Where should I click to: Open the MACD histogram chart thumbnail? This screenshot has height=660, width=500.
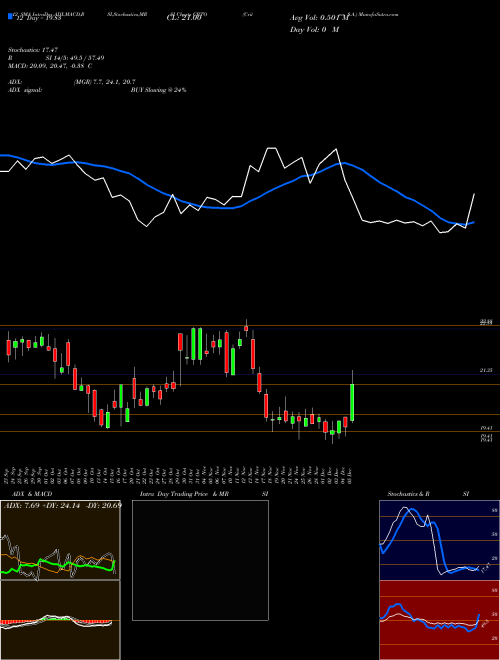click(x=60, y=620)
